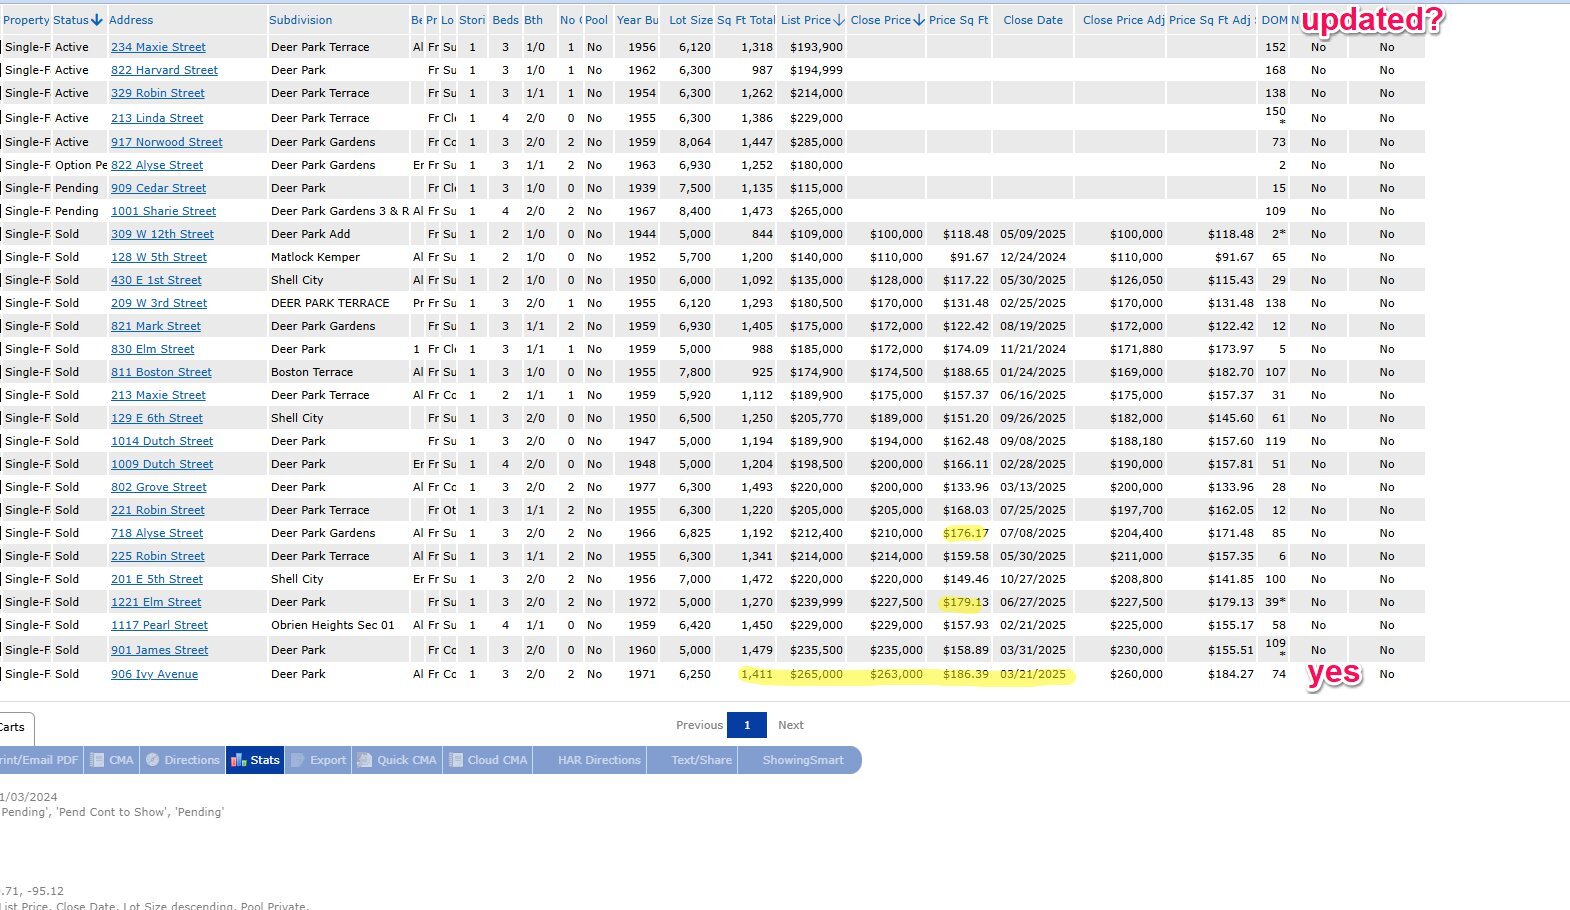Screen dimensions: 1570x910
Task: Click the Close Price sort arrow
Action: tap(919, 20)
